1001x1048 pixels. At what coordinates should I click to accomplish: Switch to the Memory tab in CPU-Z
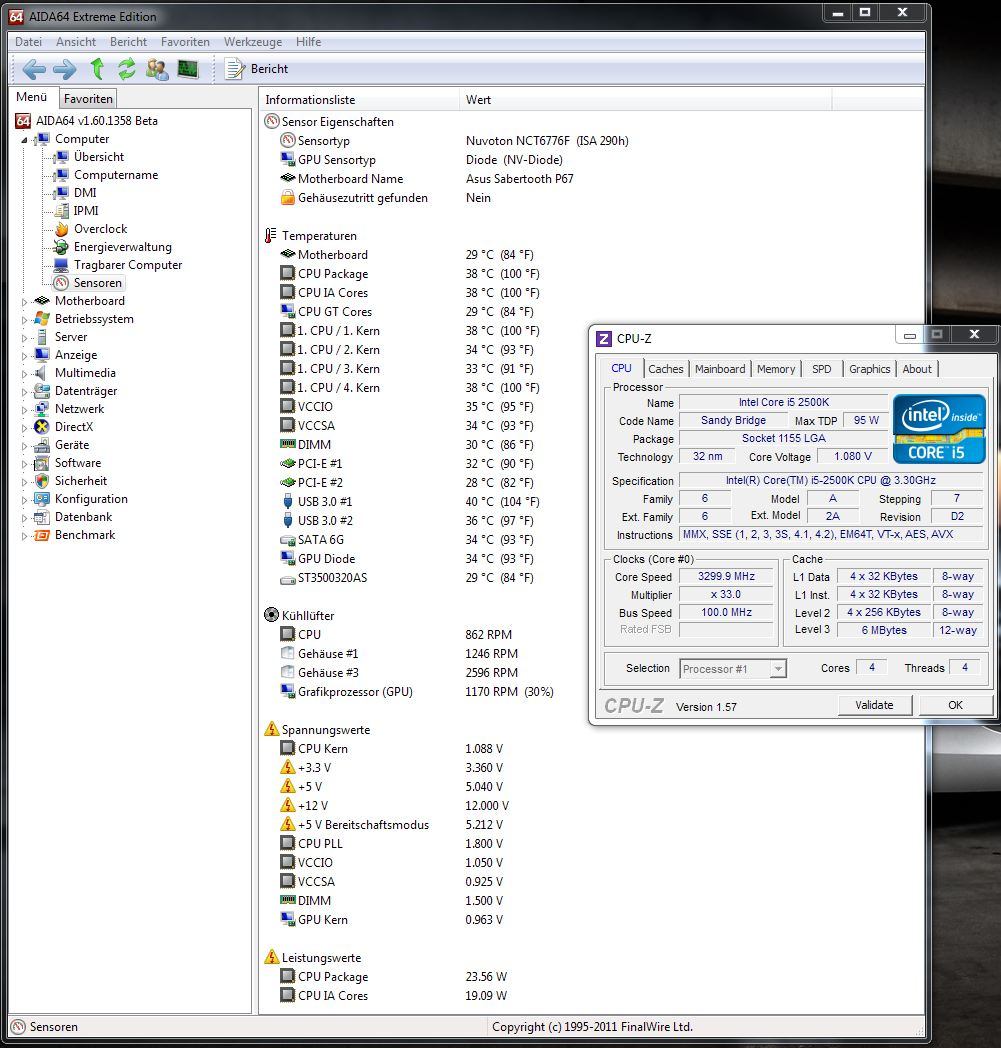tap(776, 369)
